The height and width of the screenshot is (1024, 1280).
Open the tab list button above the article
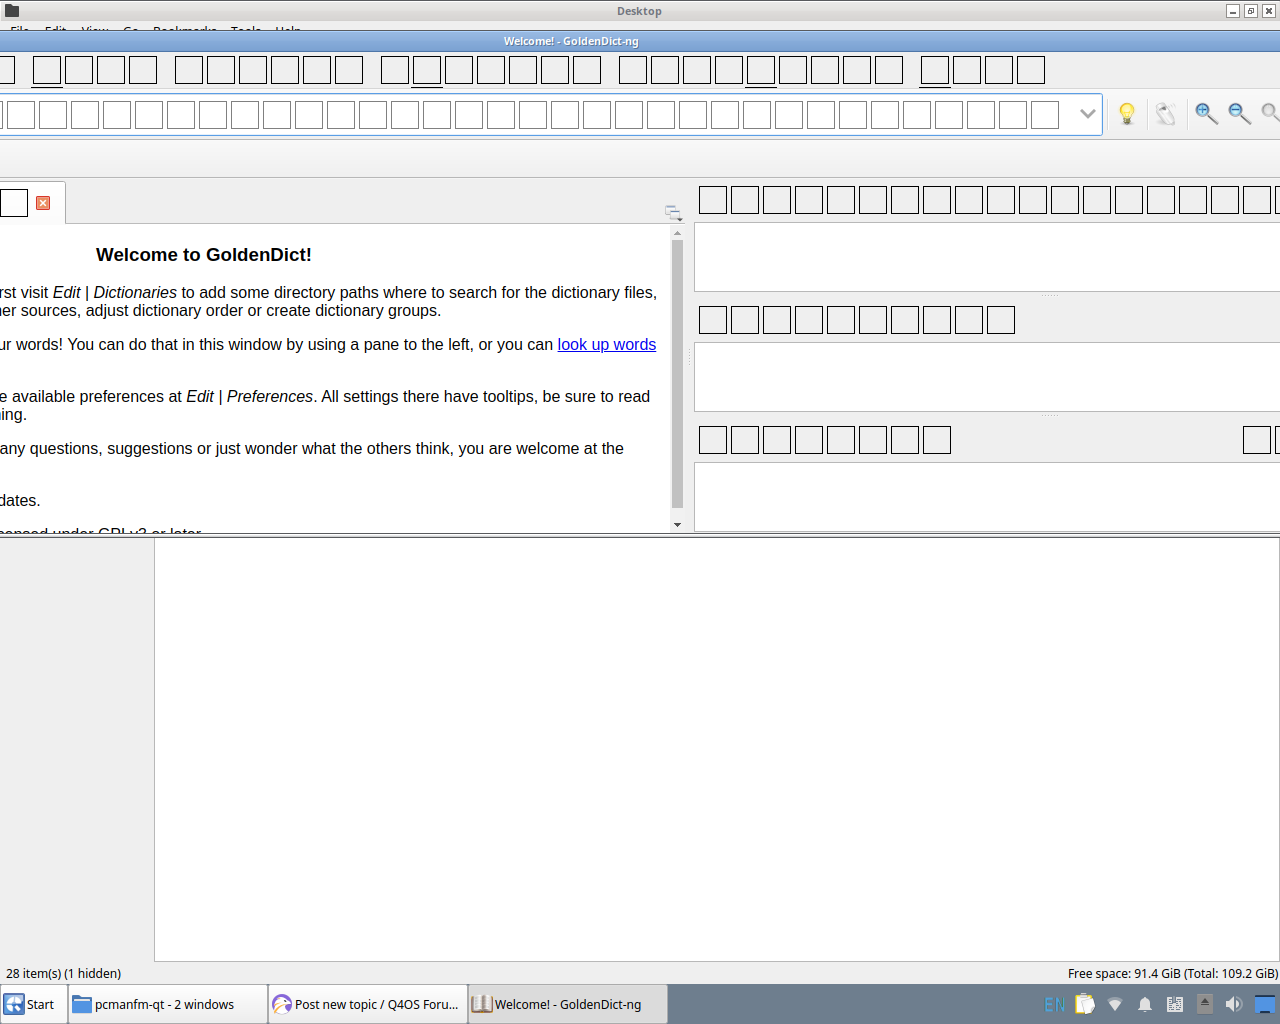[673, 212]
